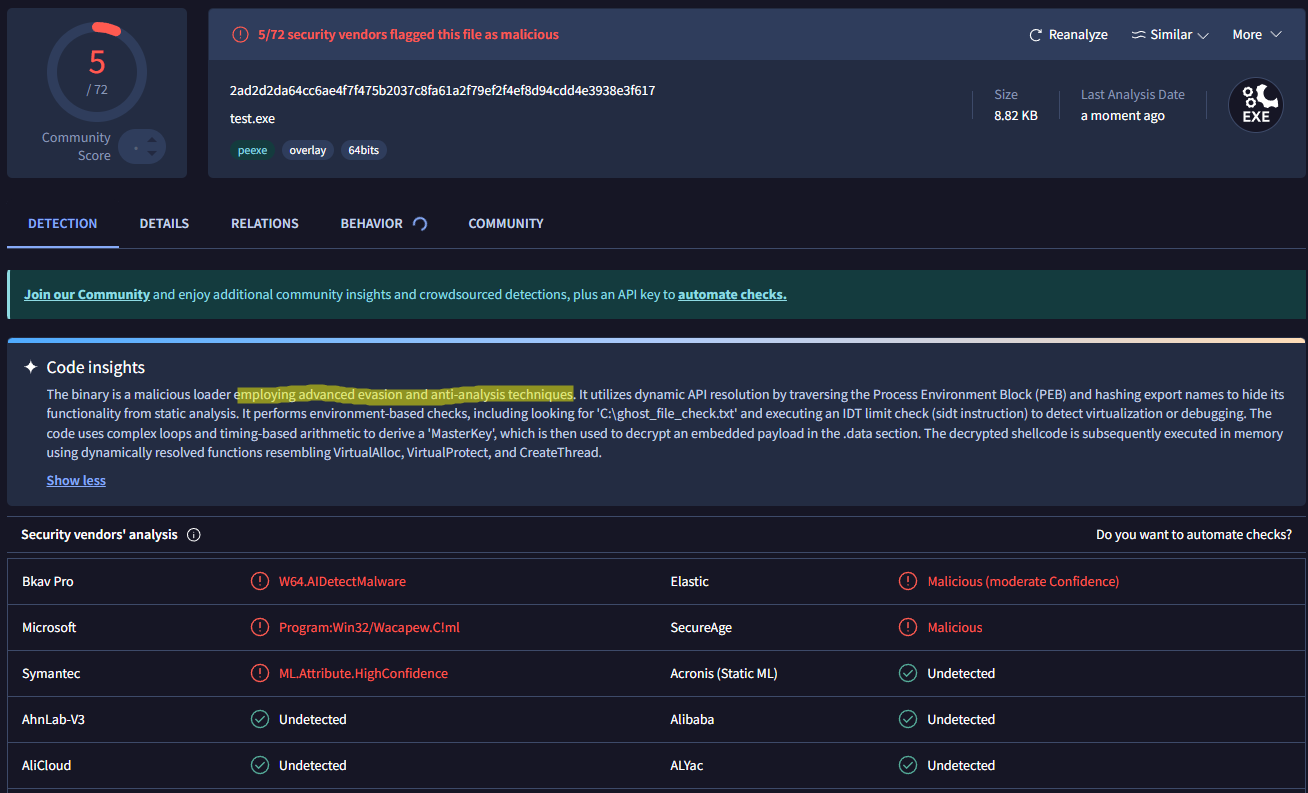This screenshot has width=1308, height=793.
Task: Collapse Code insights with Show less
Action: coord(76,480)
